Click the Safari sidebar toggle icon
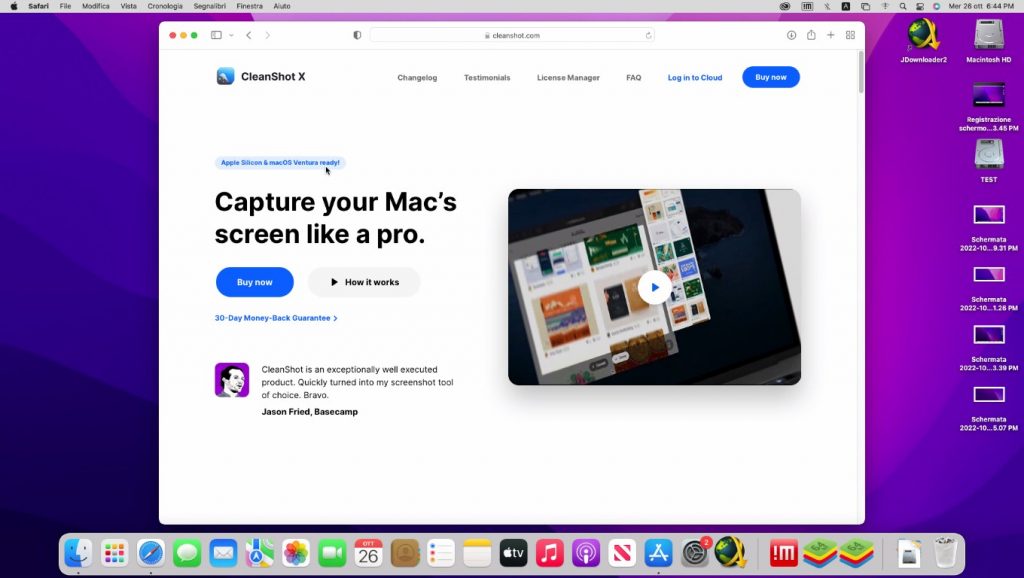 click(x=216, y=35)
